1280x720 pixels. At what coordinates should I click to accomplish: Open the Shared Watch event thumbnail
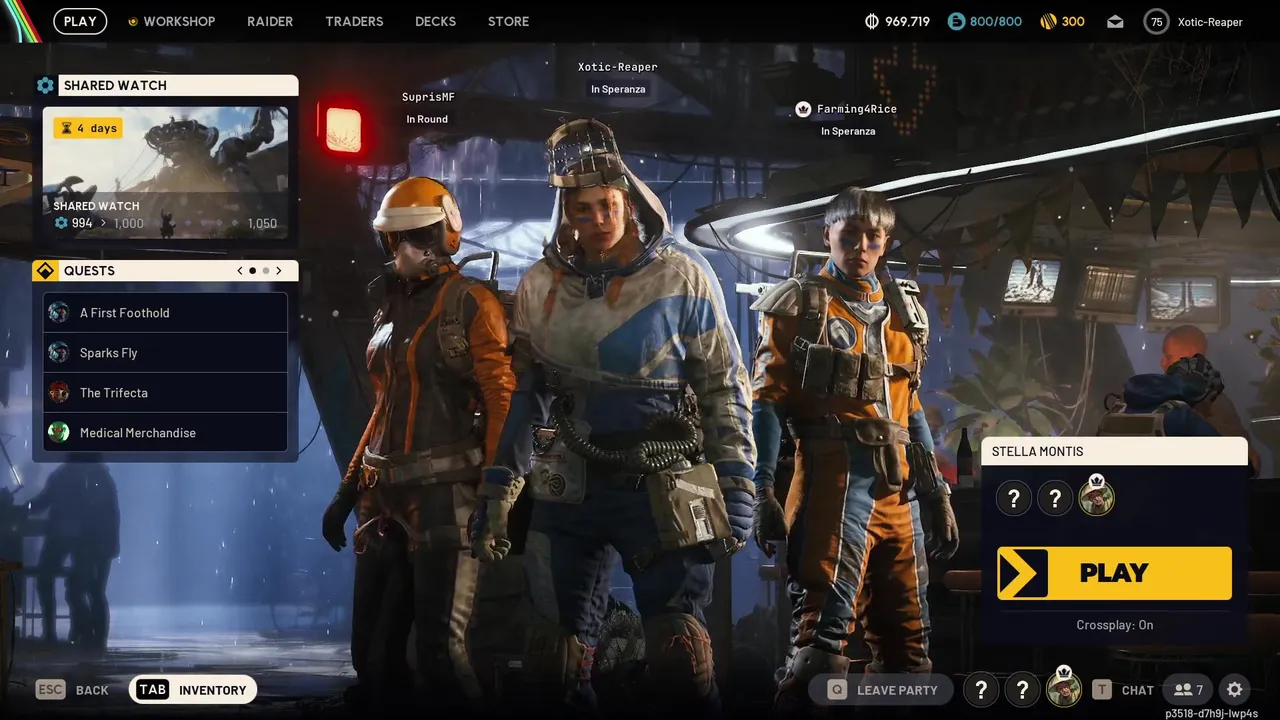click(x=165, y=173)
